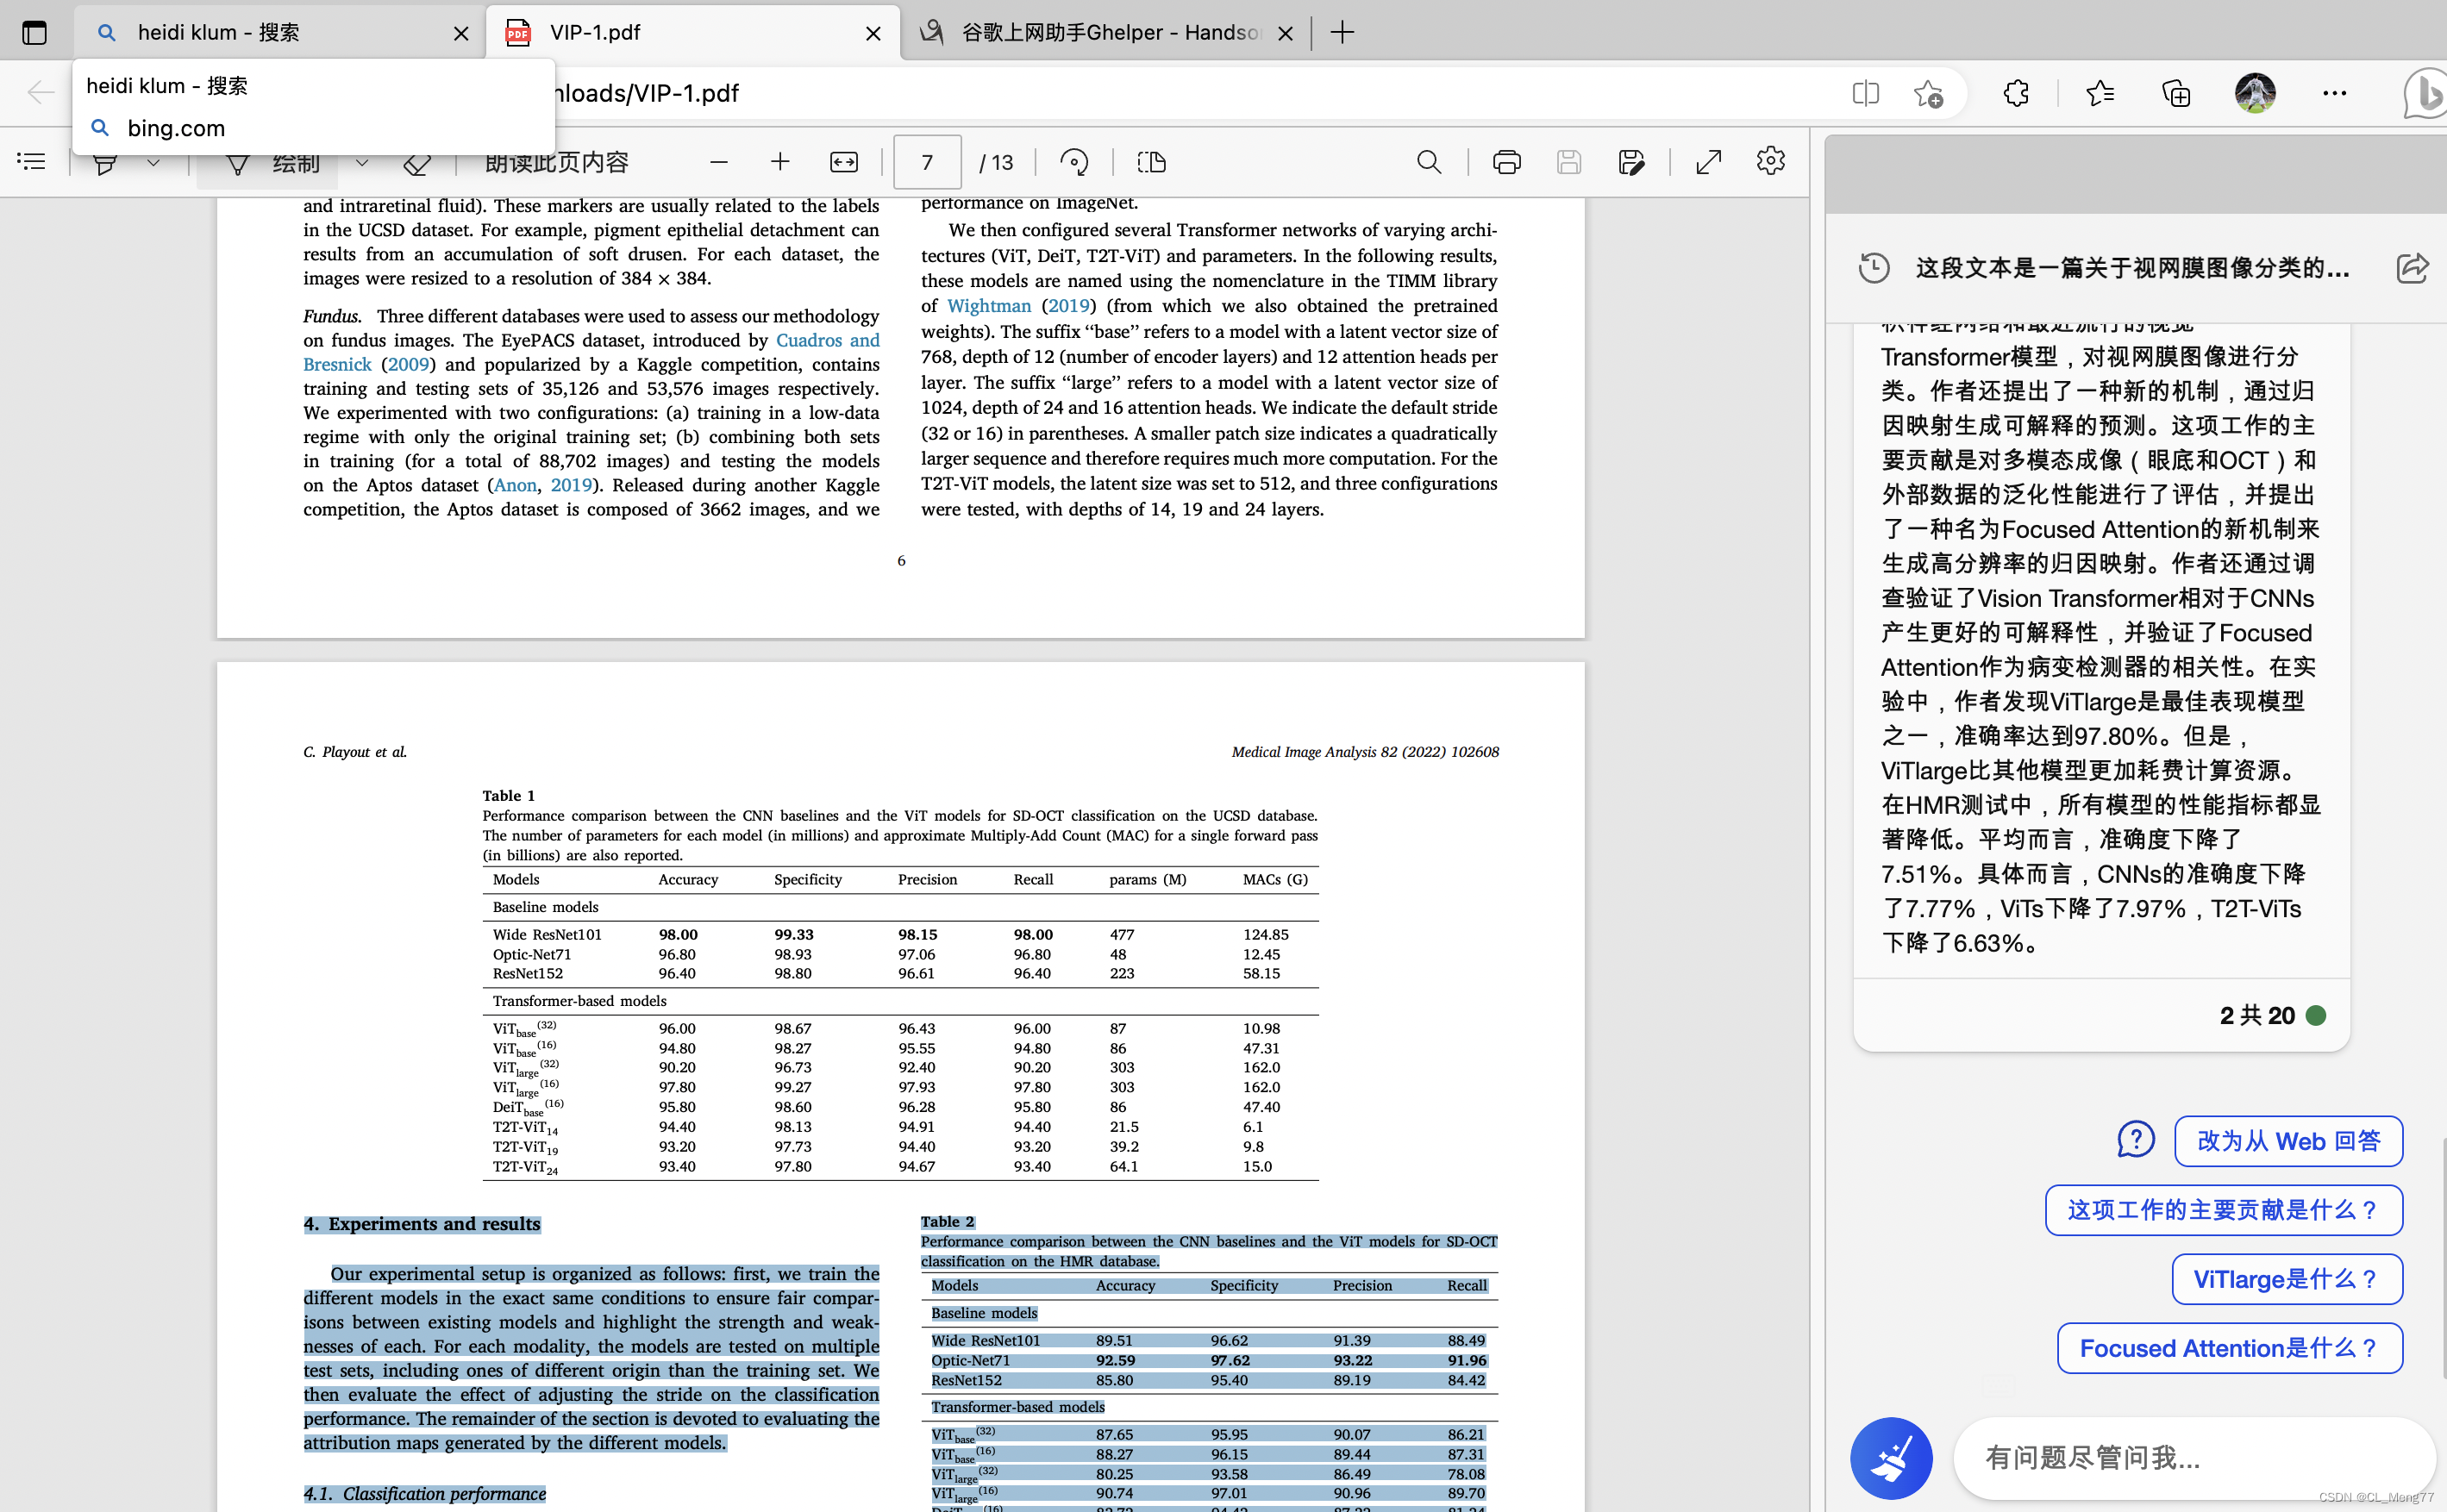2447x1512 pixels.
Task: Show the PDF table of contents
Action: point(31,162)
